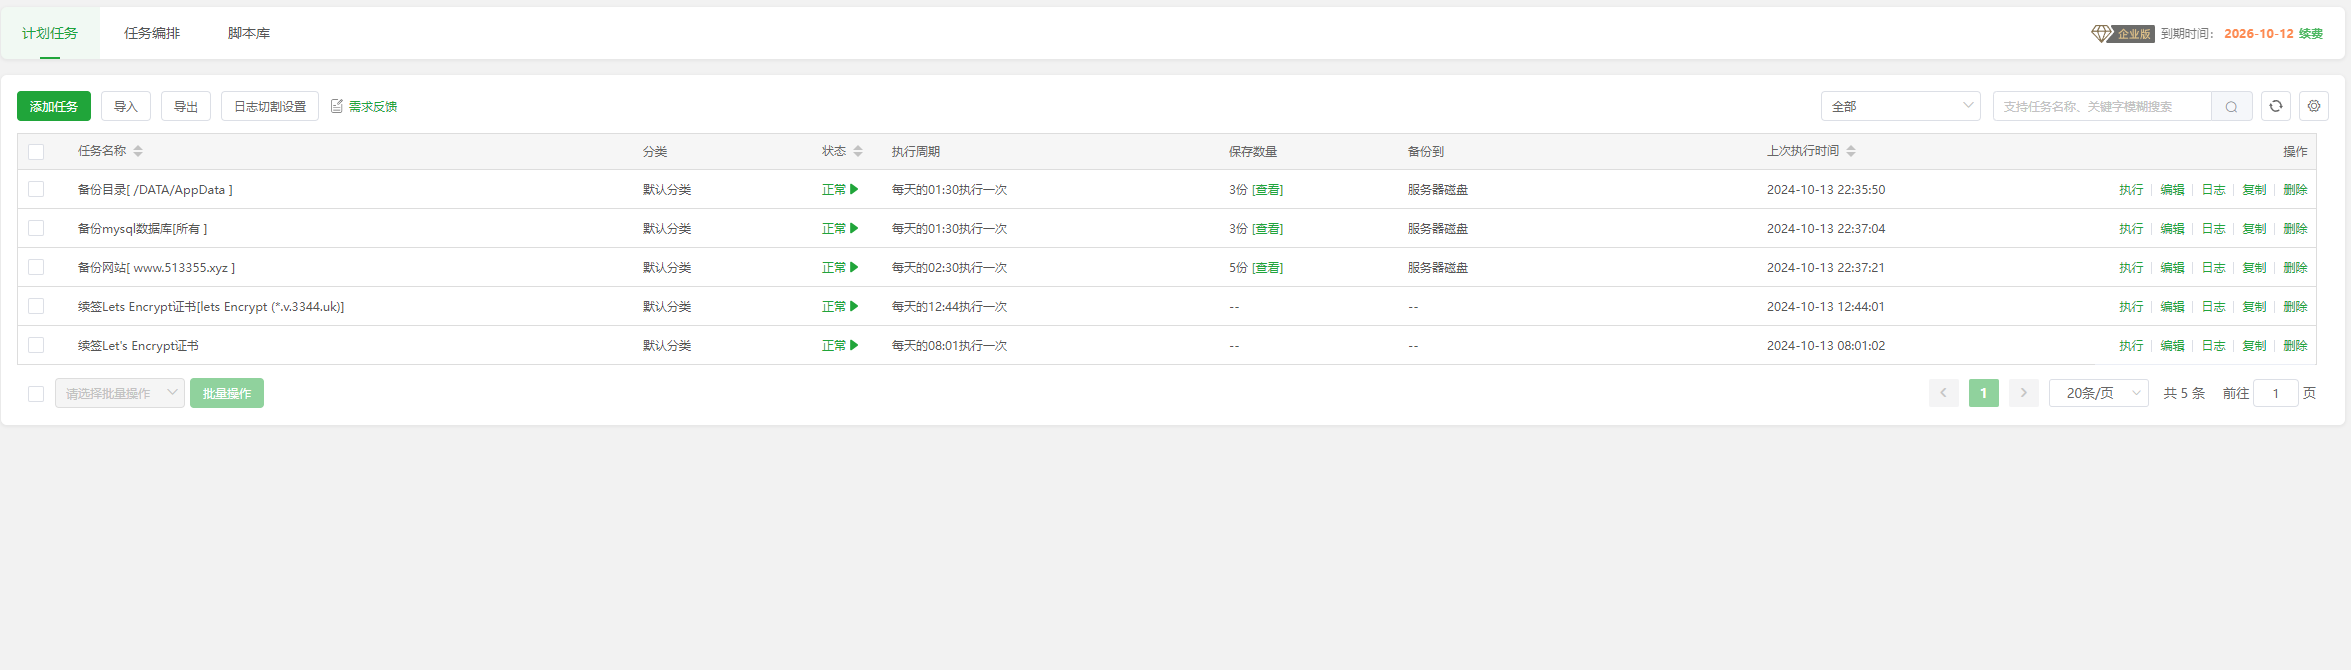Switch to the 任务编排 tab
This screenshot has height=670, width=2351.
152,33
